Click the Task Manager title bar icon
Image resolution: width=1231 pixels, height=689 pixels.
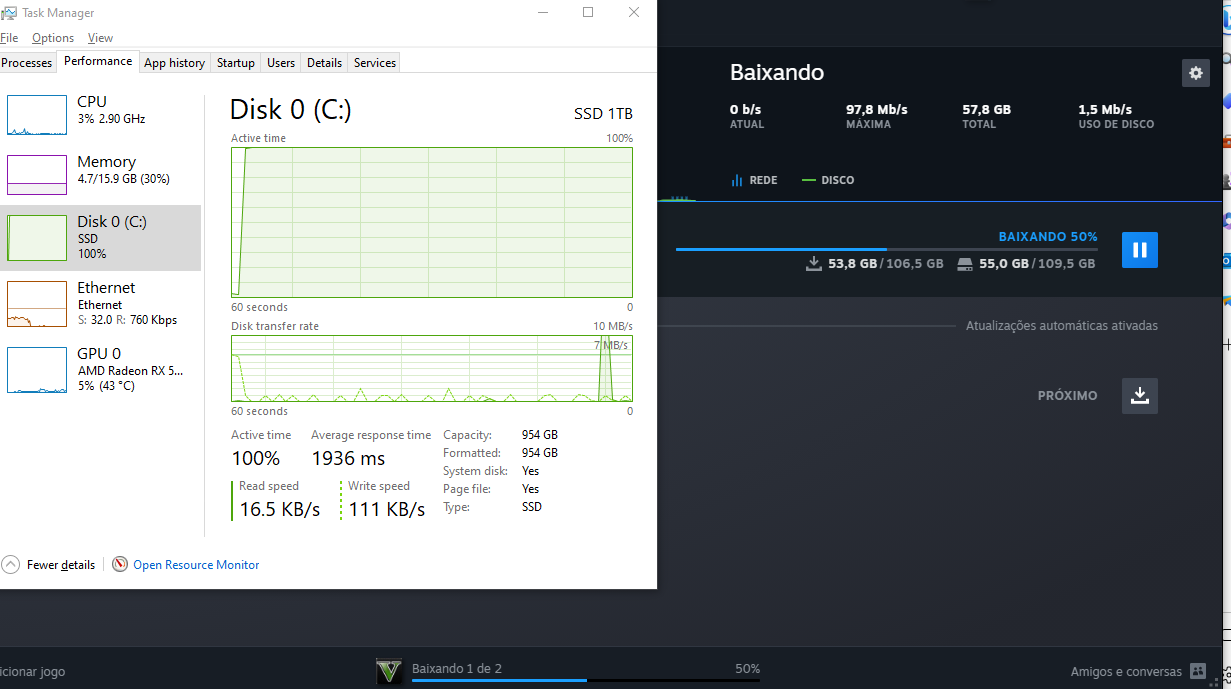click(x=8, y=13)
